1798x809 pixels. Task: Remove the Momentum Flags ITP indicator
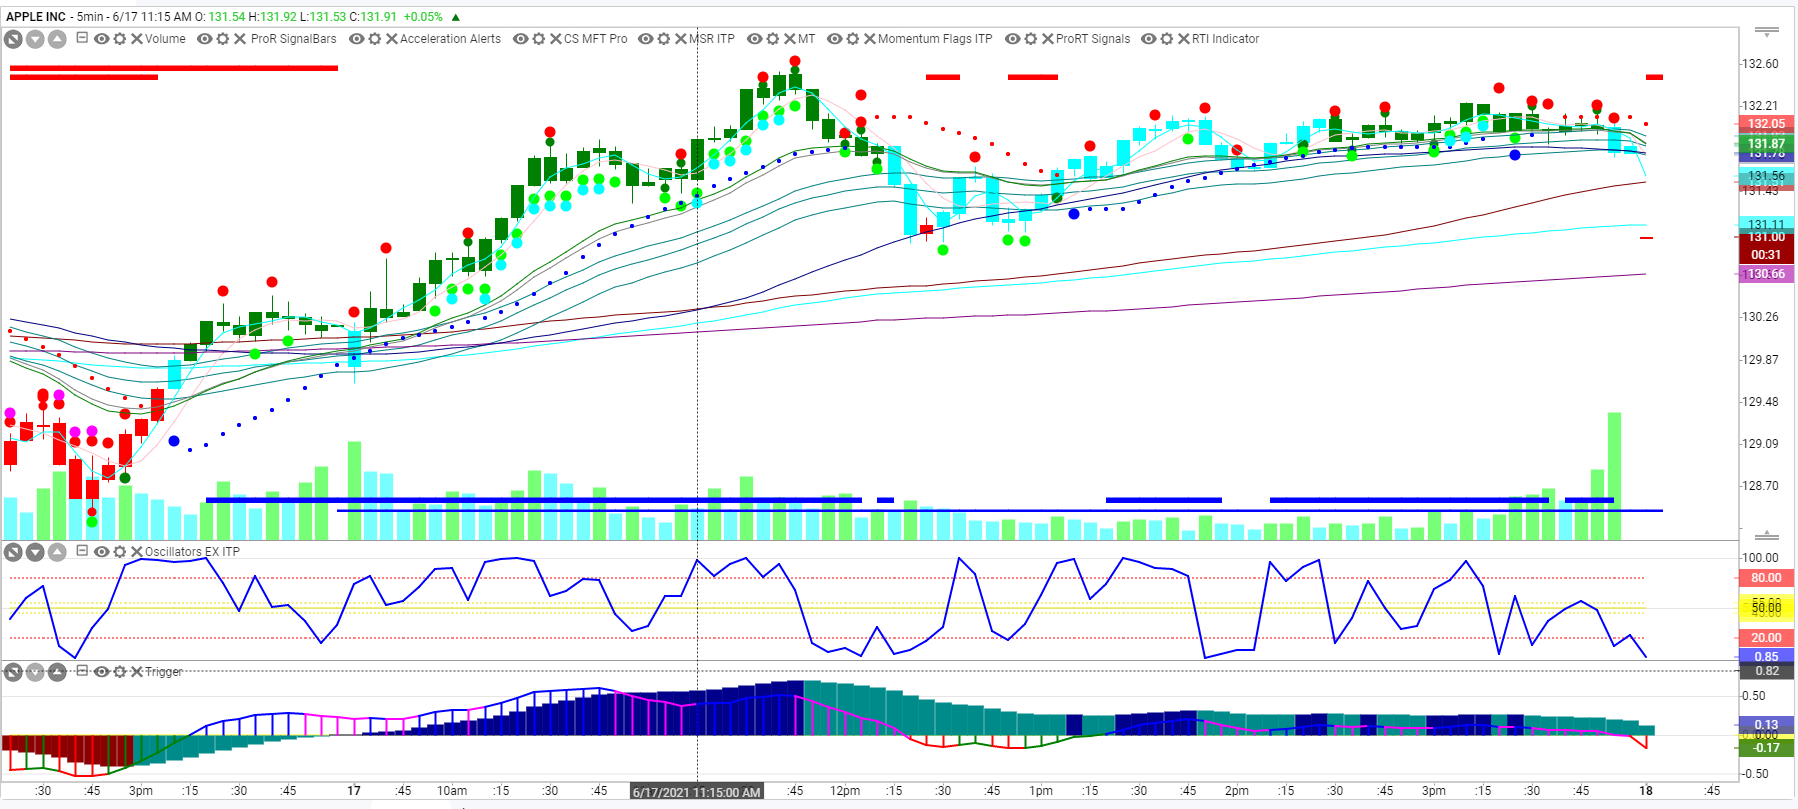[870, 39]
